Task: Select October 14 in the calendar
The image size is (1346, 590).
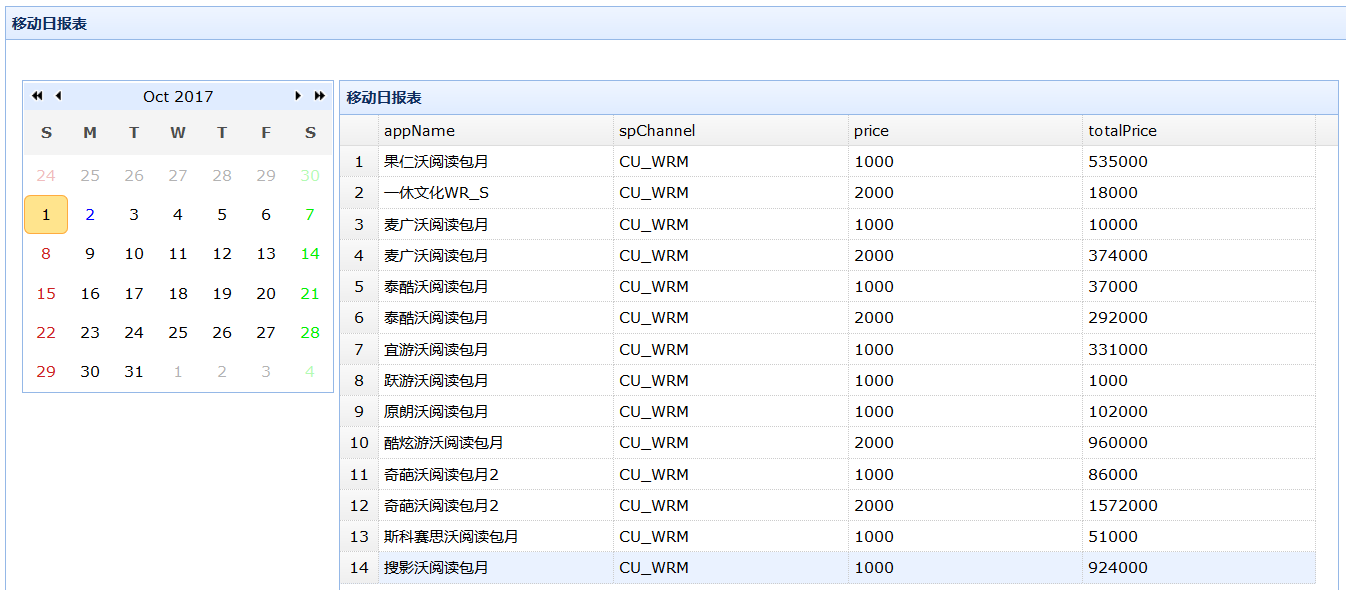Action: click(x=310, y=254)
